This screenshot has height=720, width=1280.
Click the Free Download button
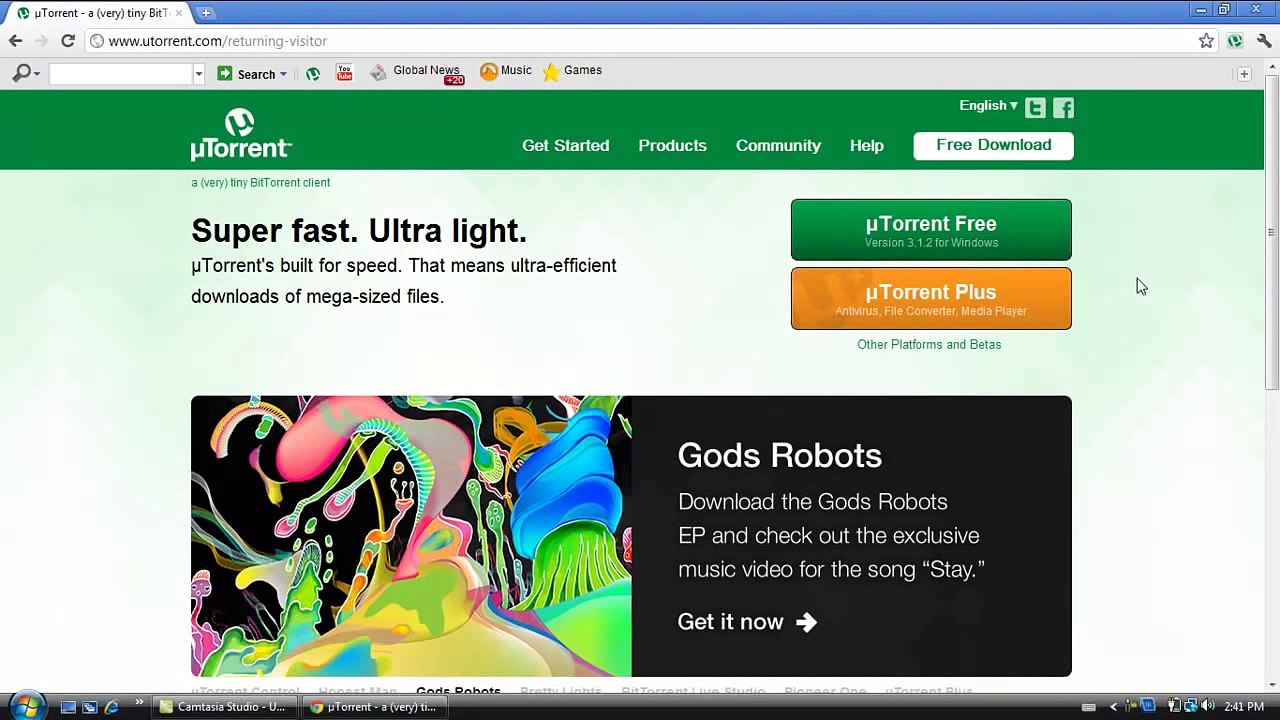pos(993,146)
